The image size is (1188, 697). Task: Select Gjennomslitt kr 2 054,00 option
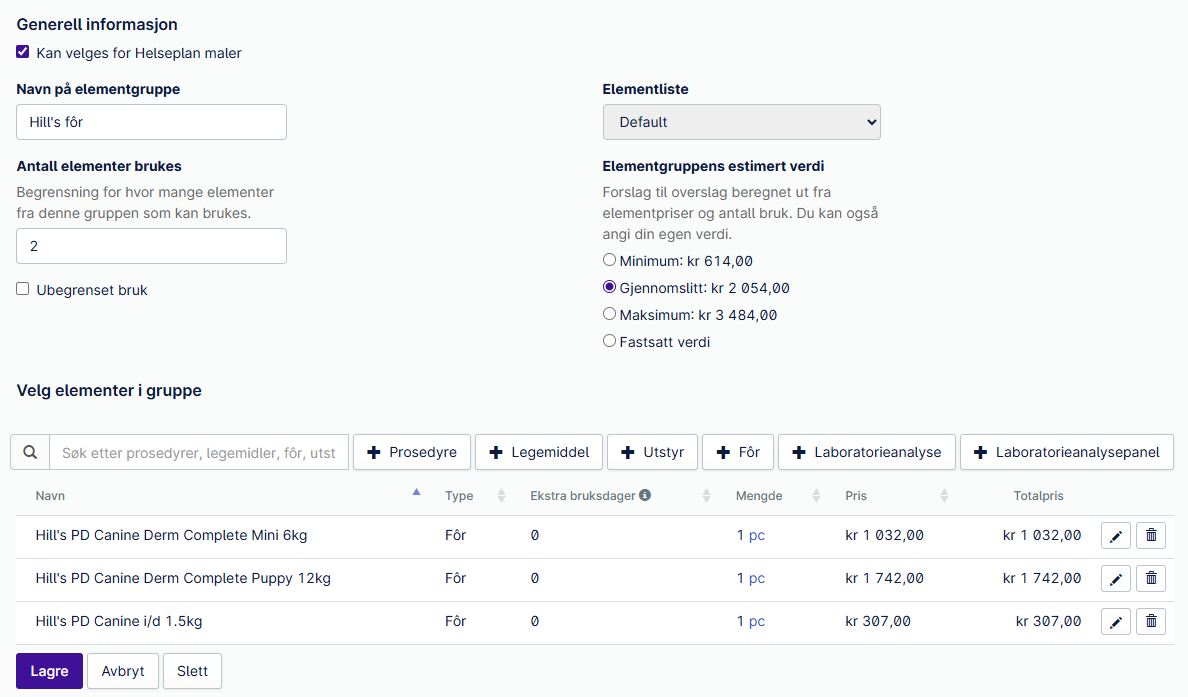(609, 287)
